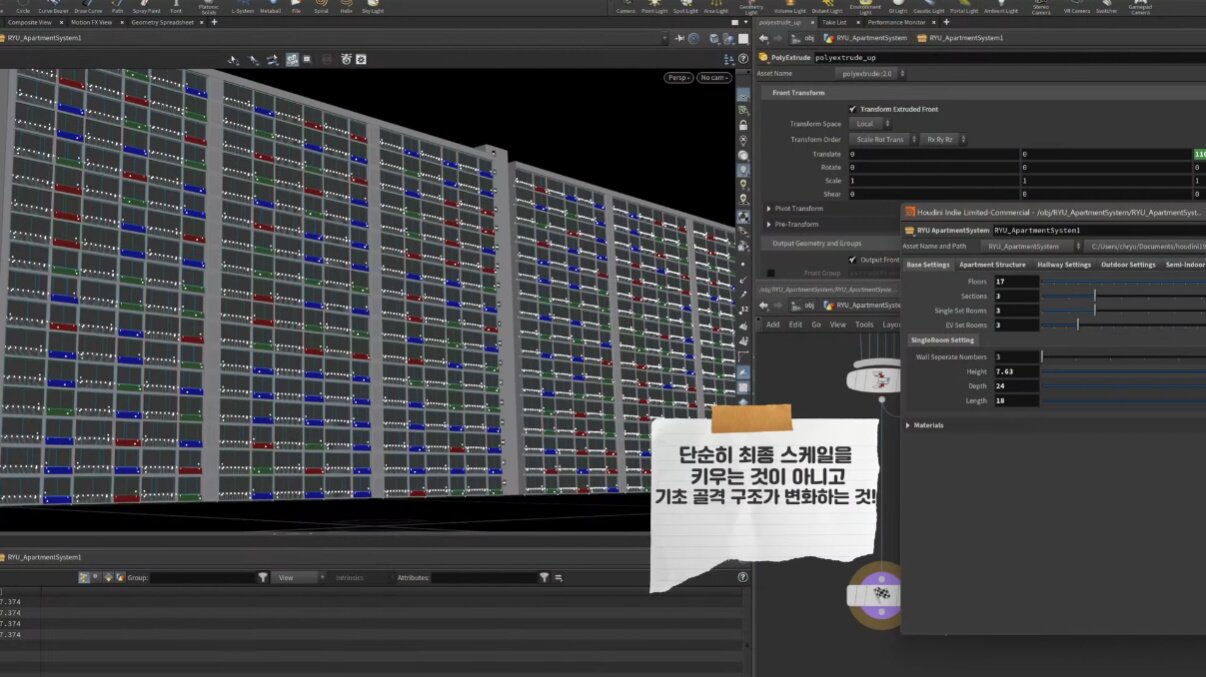
Task: Select the L-System shelf tool
Action: pos(242,8)
